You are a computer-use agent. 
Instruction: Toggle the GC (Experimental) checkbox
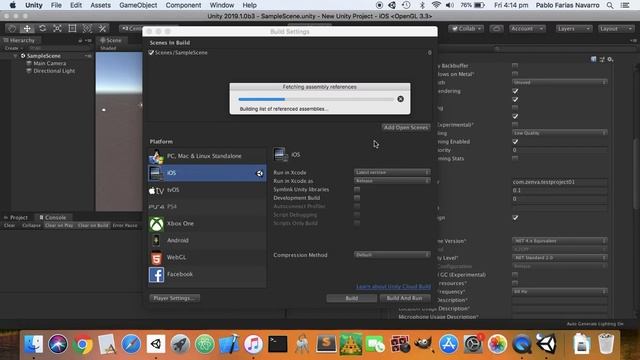click(x=515, y=275)
